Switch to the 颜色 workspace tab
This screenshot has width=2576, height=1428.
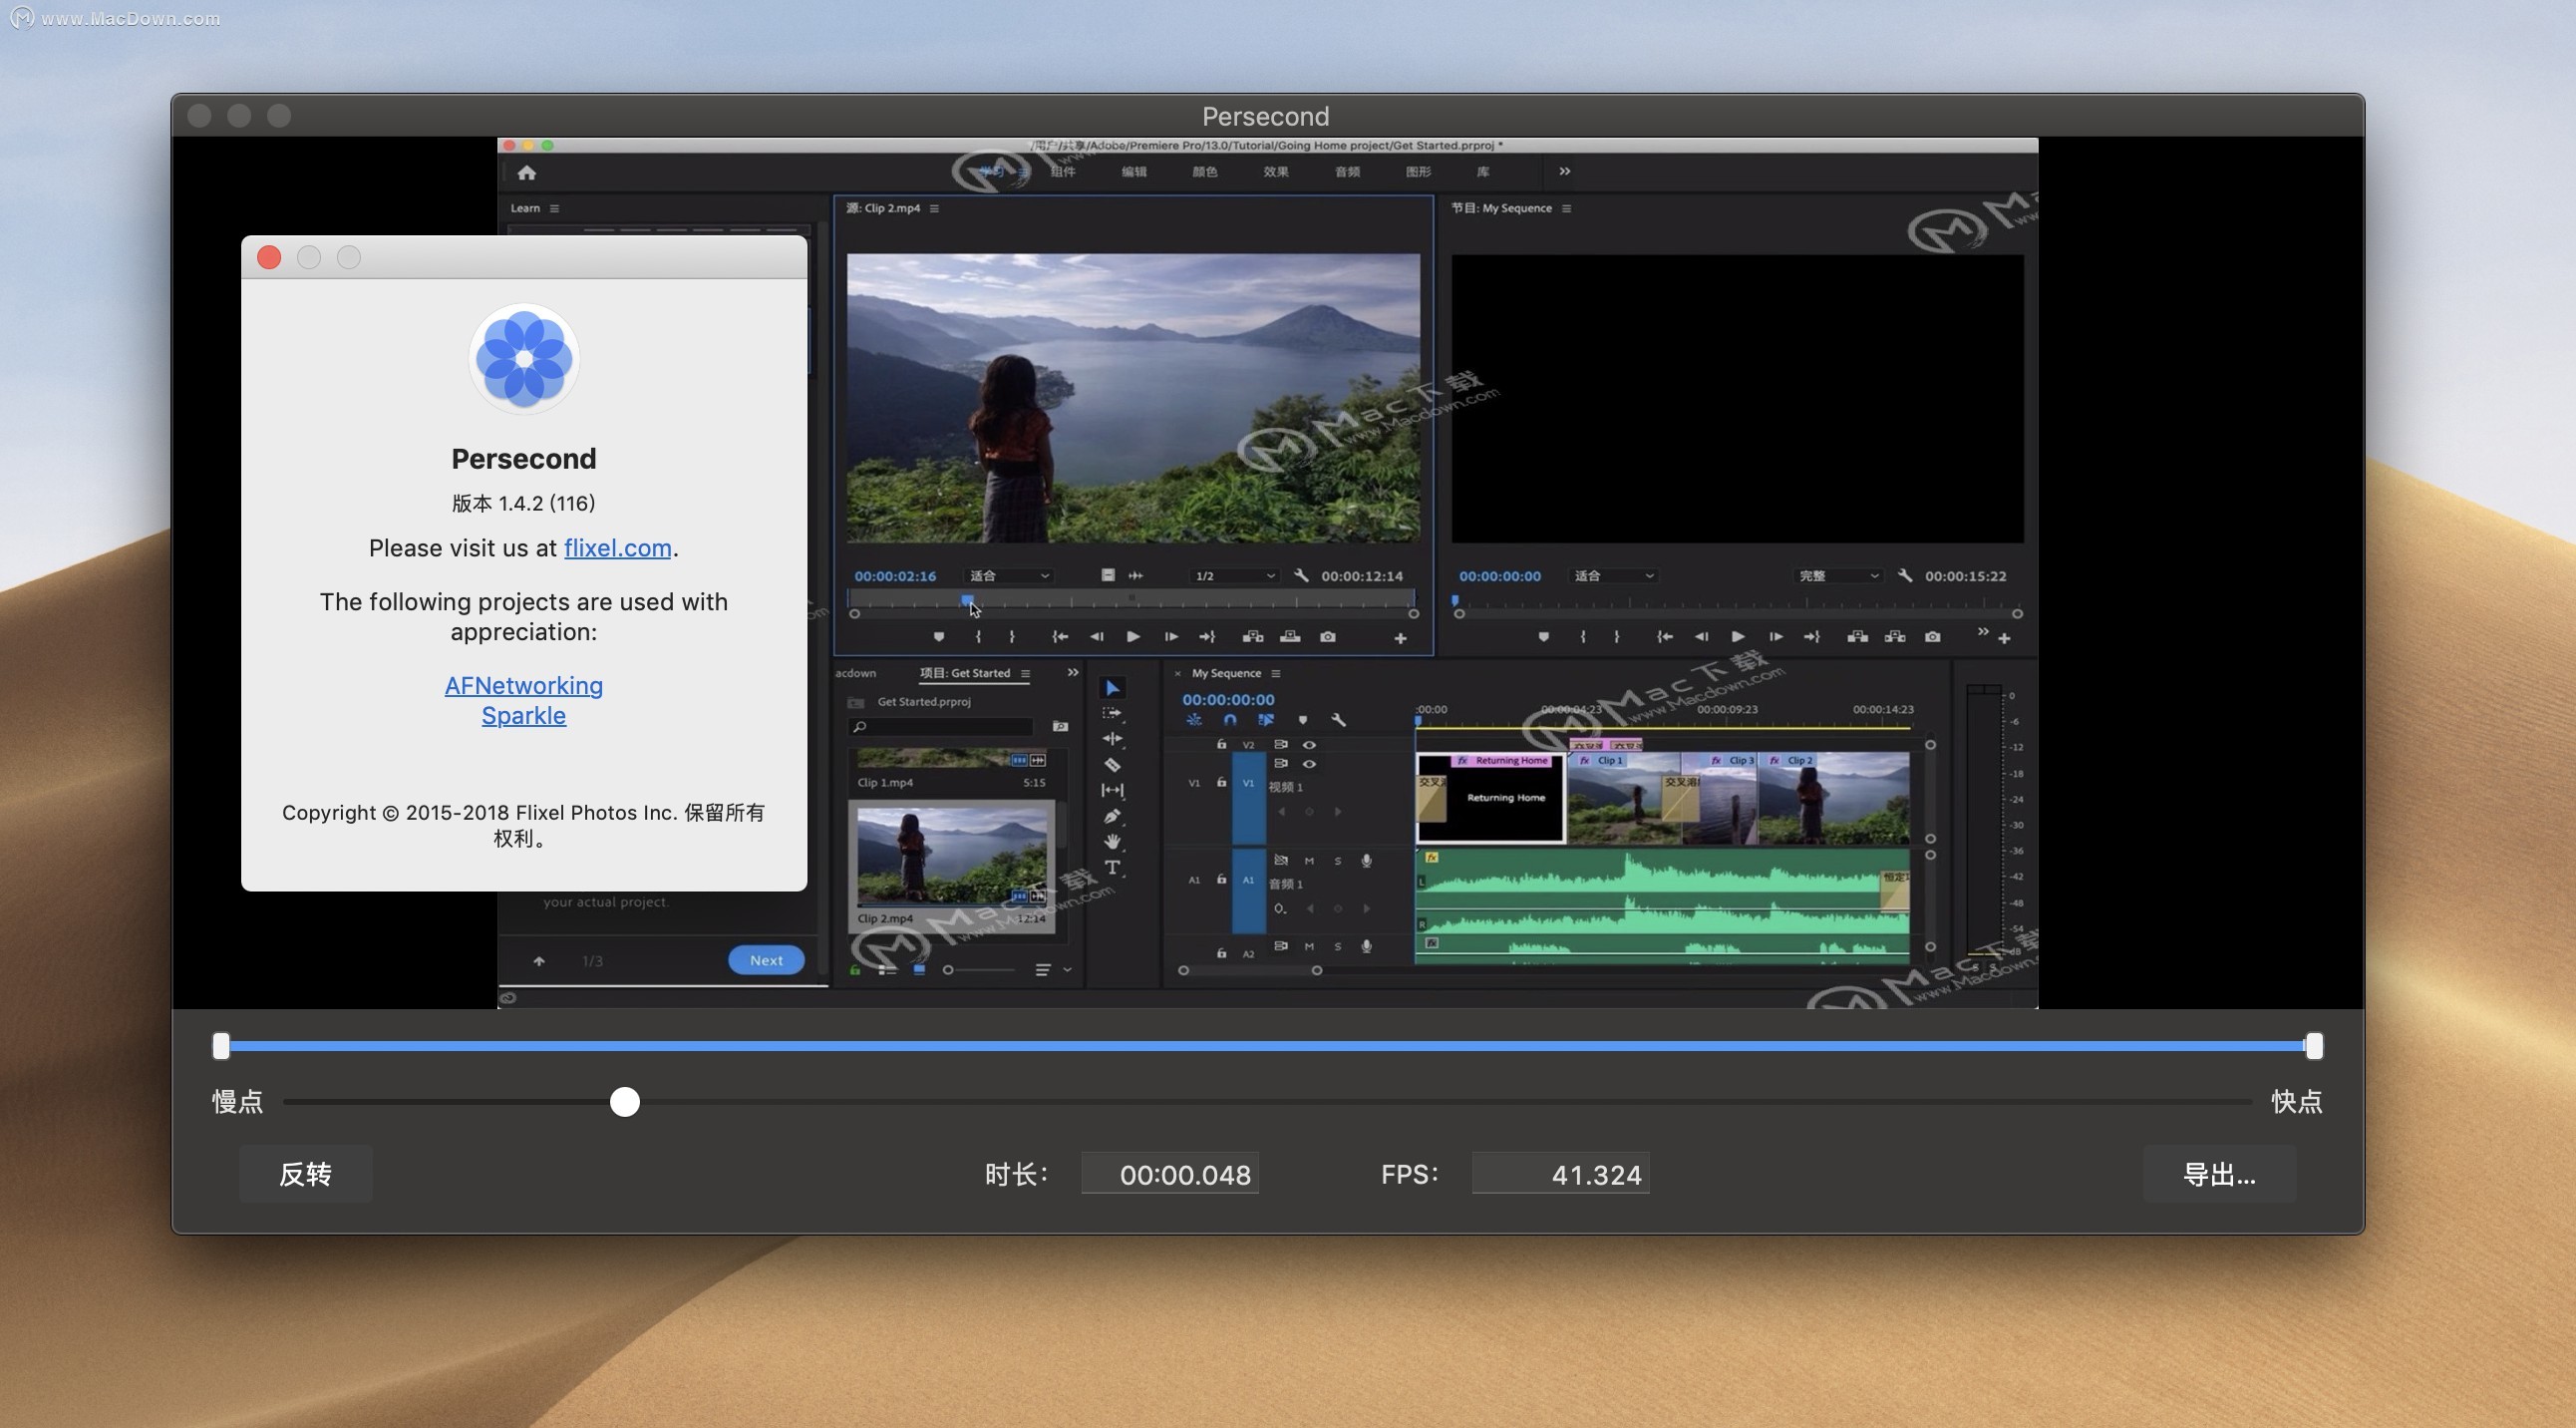pos(1204,172)
